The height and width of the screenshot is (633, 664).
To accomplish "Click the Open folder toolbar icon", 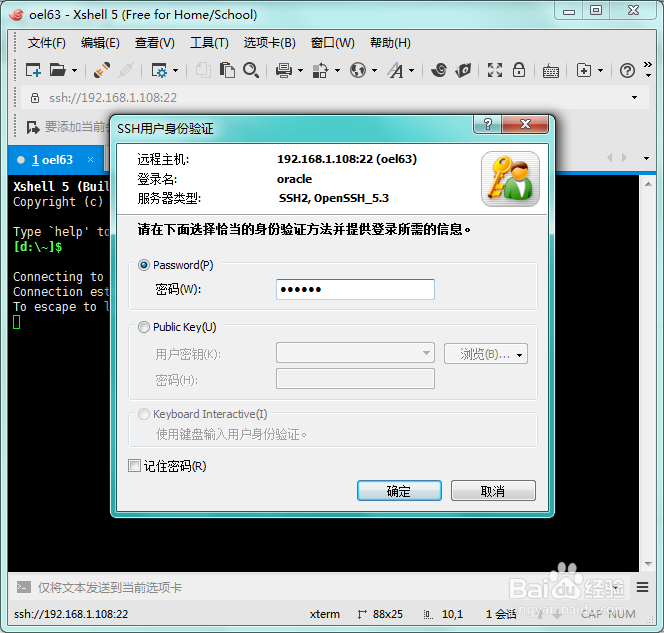I will point(58,70).
